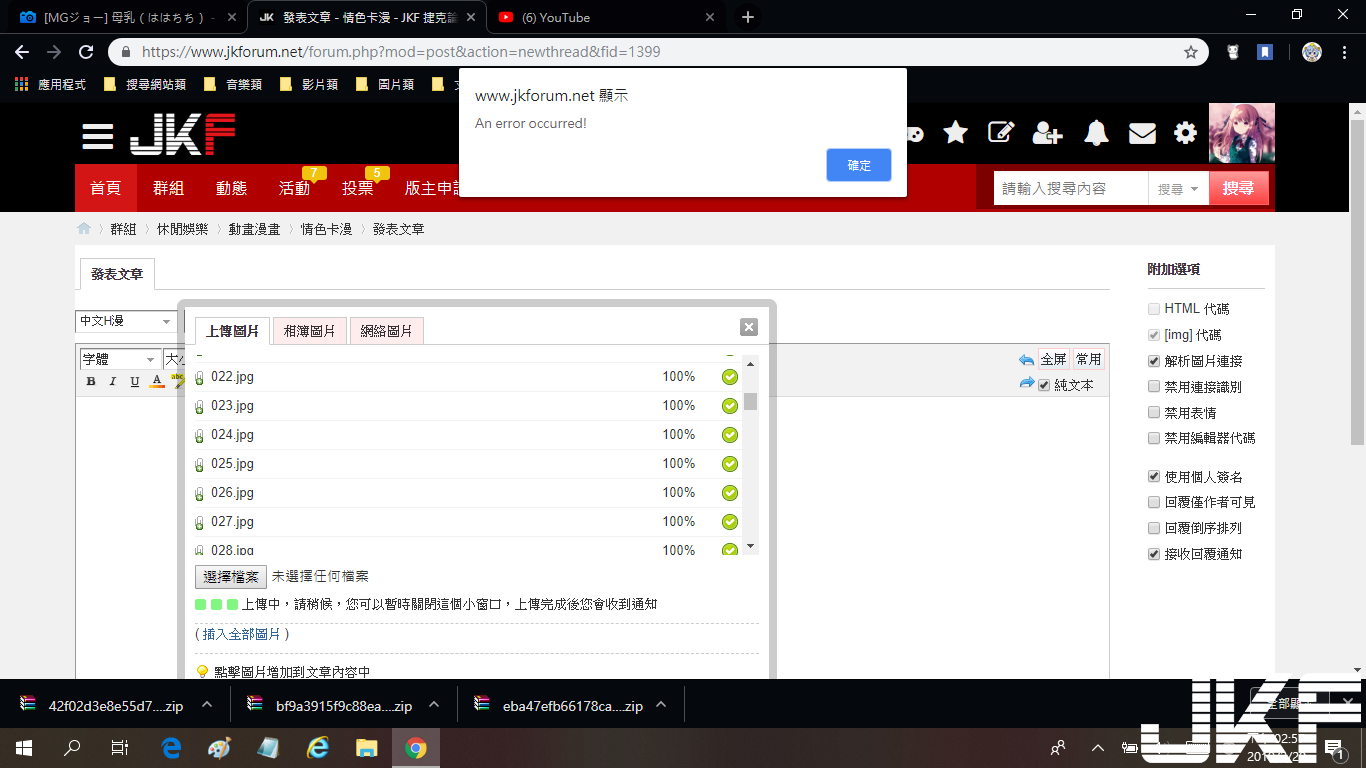Open the JKF hamburger menu

click(98, 137)
